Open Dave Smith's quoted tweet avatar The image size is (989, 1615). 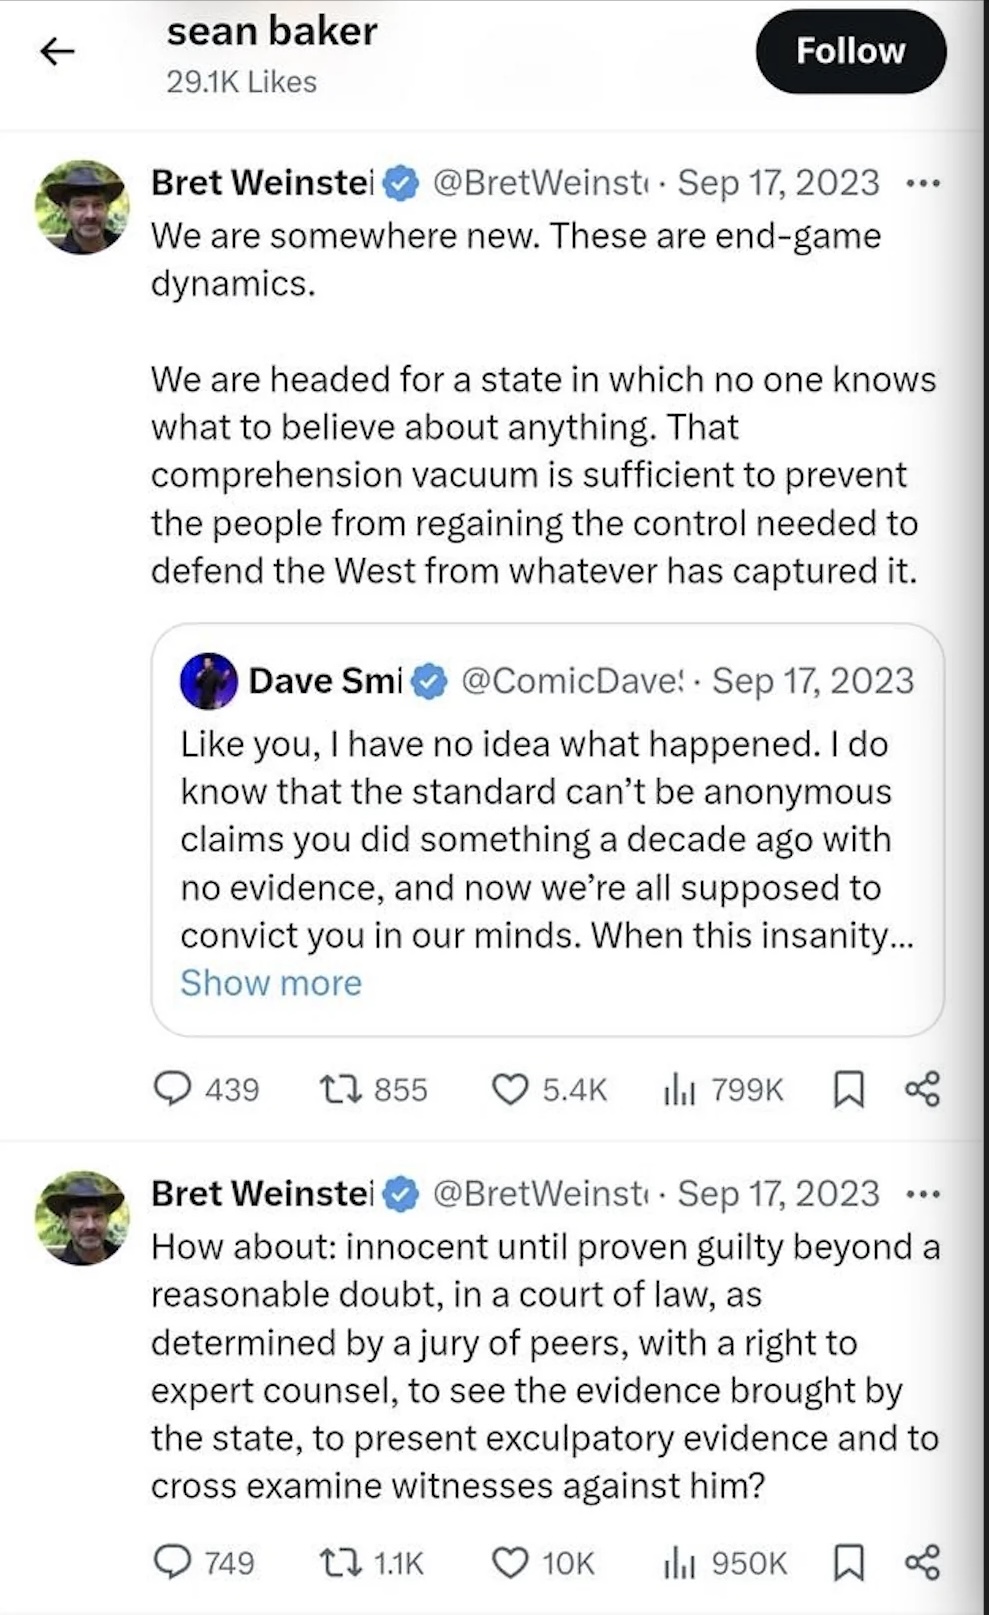pyautogui.click(x=208, y=681)
